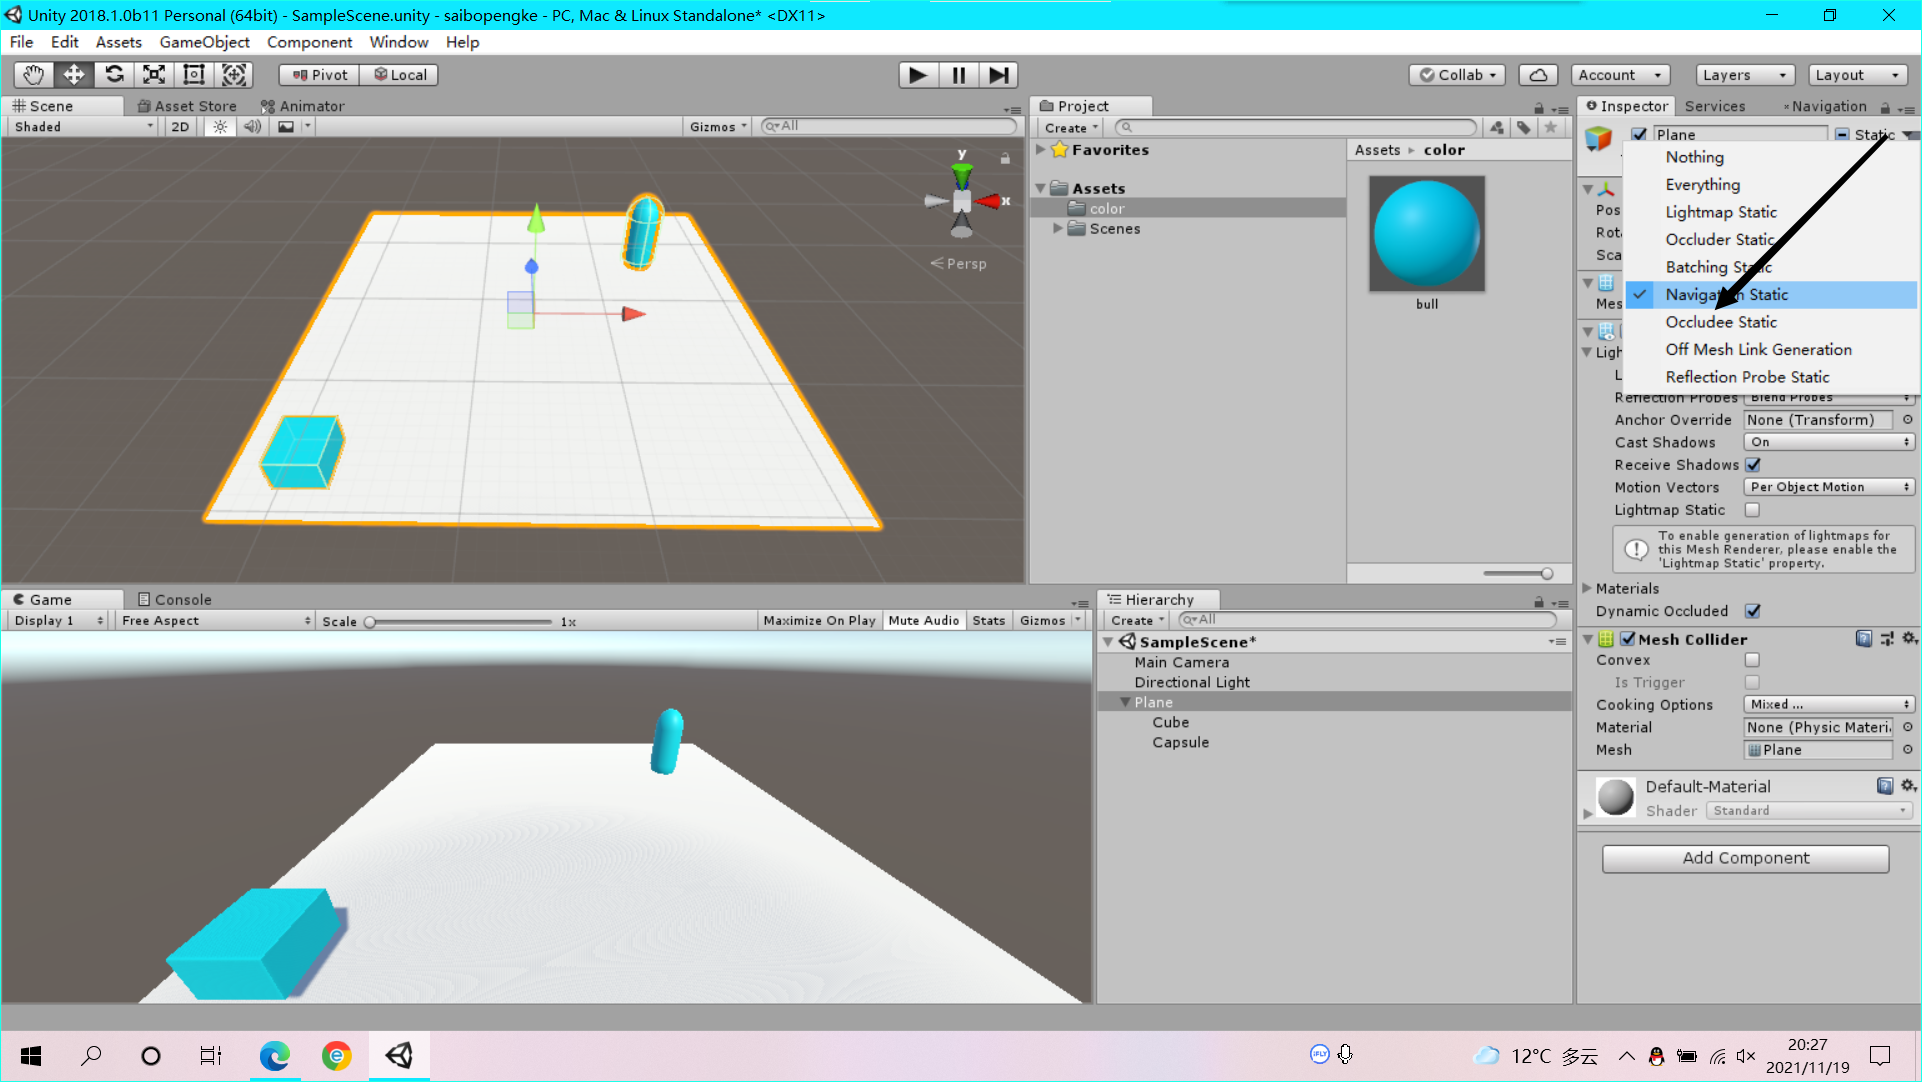
Task: Open the Shaded draw mode dropdown
Action: tap(80, 126)
